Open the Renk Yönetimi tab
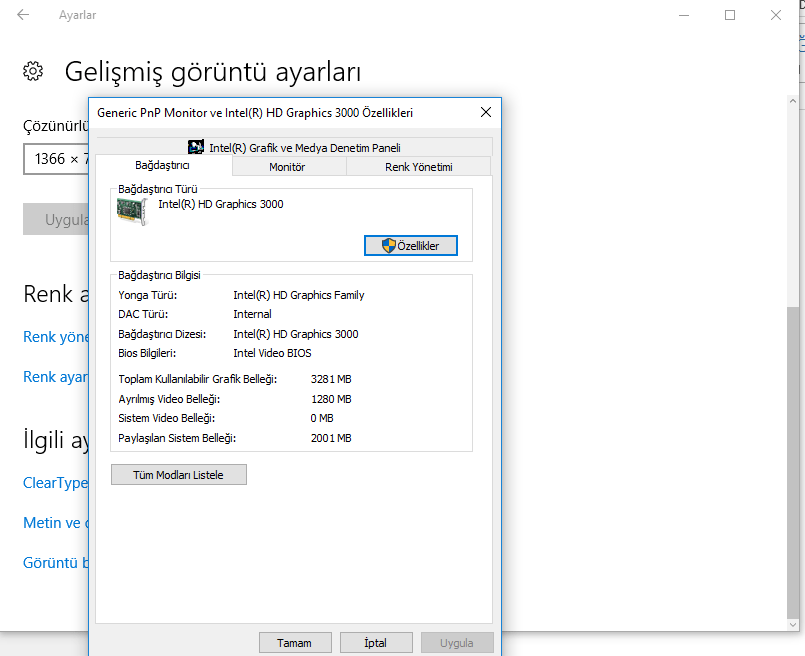 click(419, 166)
